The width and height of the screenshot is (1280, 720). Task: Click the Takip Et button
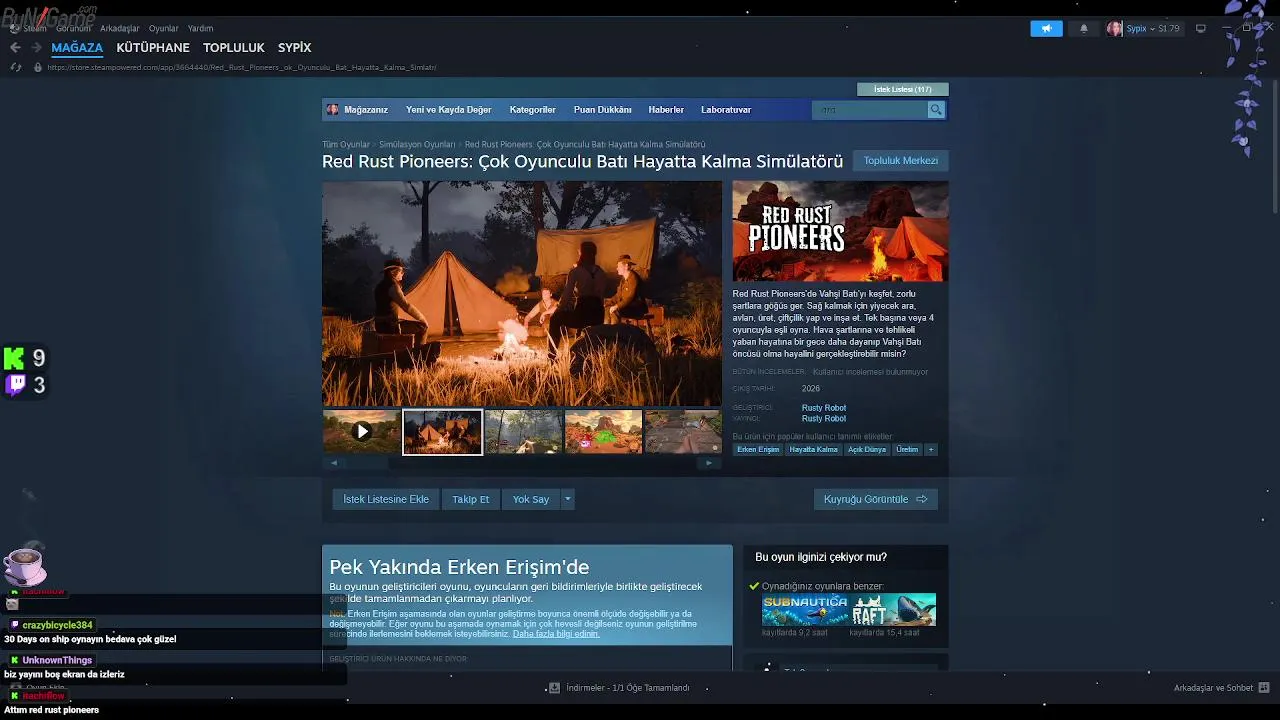471,499
